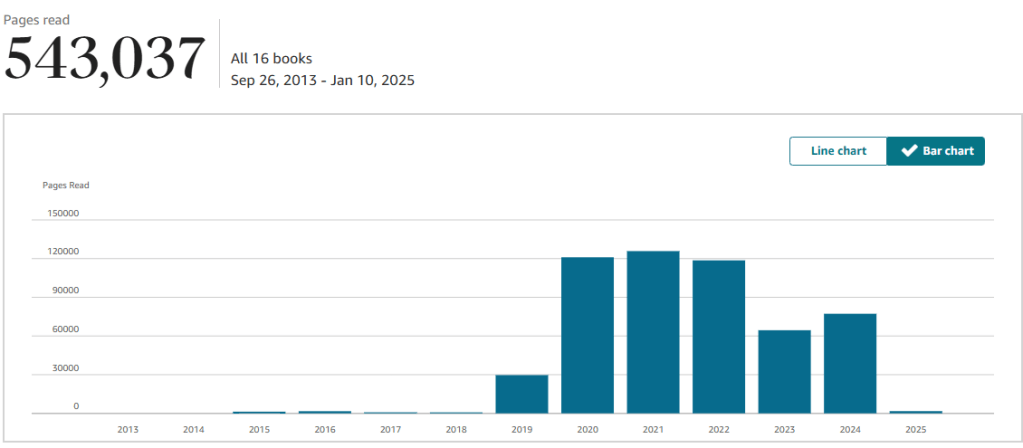Click the 2024 pages read bar

tap(850, 363)
